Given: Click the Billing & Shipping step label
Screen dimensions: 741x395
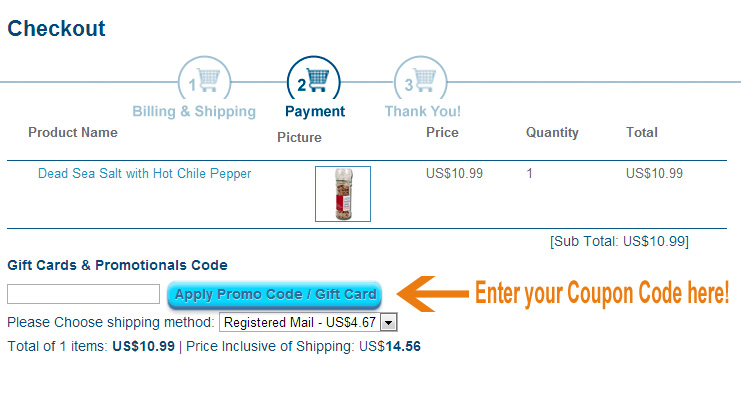Looking at the screenshot, I should pos(194,112).
